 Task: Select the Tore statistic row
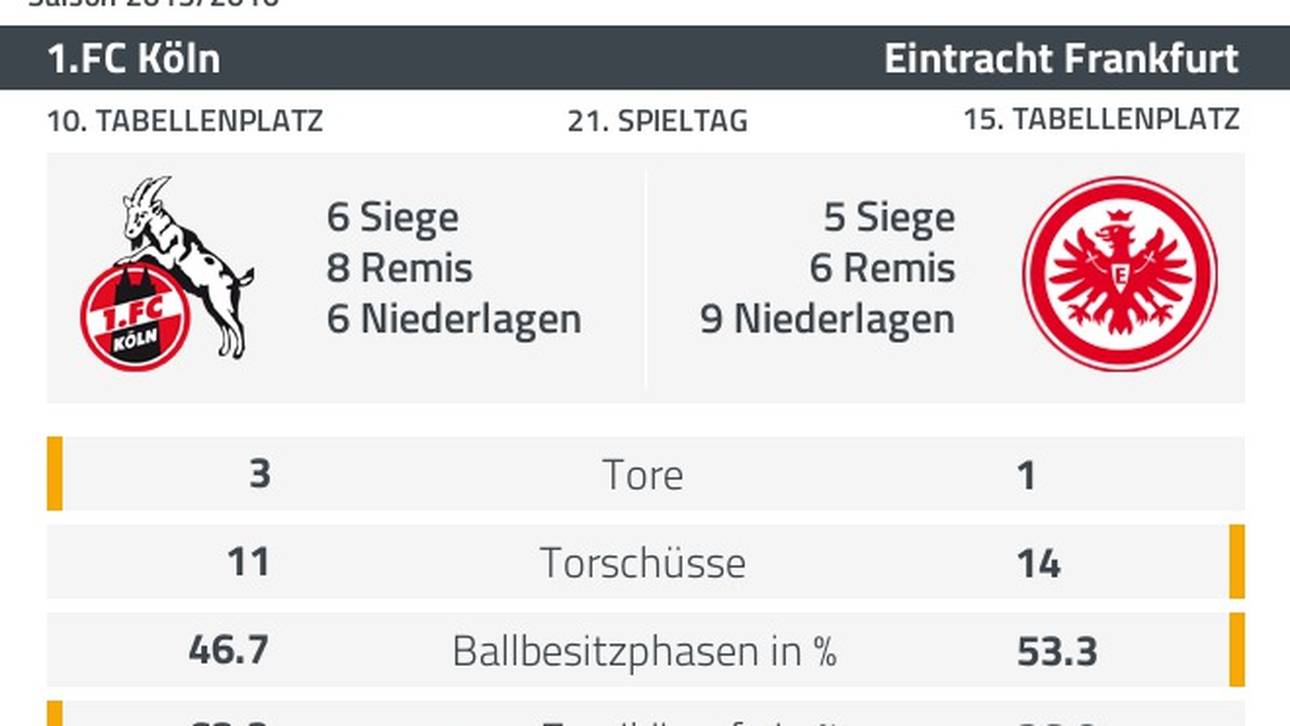(646, 474)
